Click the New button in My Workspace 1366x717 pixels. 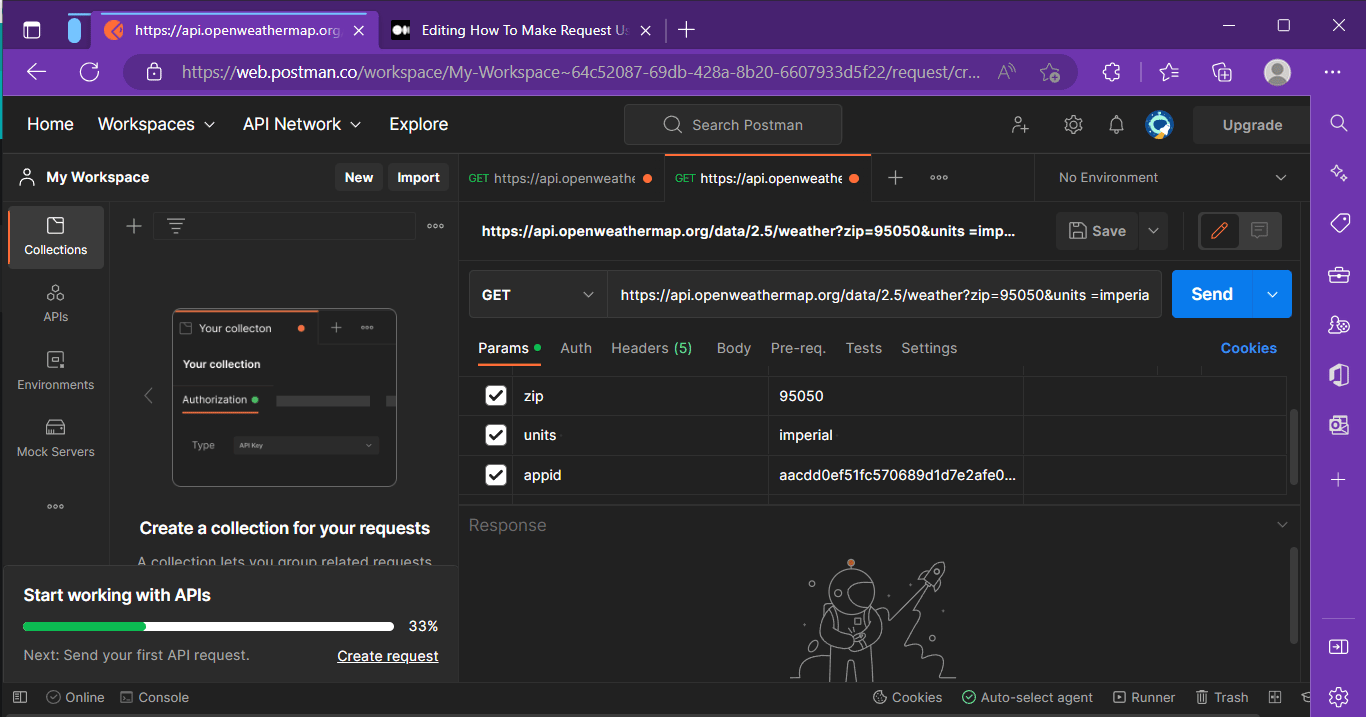(x=359, y=177)
